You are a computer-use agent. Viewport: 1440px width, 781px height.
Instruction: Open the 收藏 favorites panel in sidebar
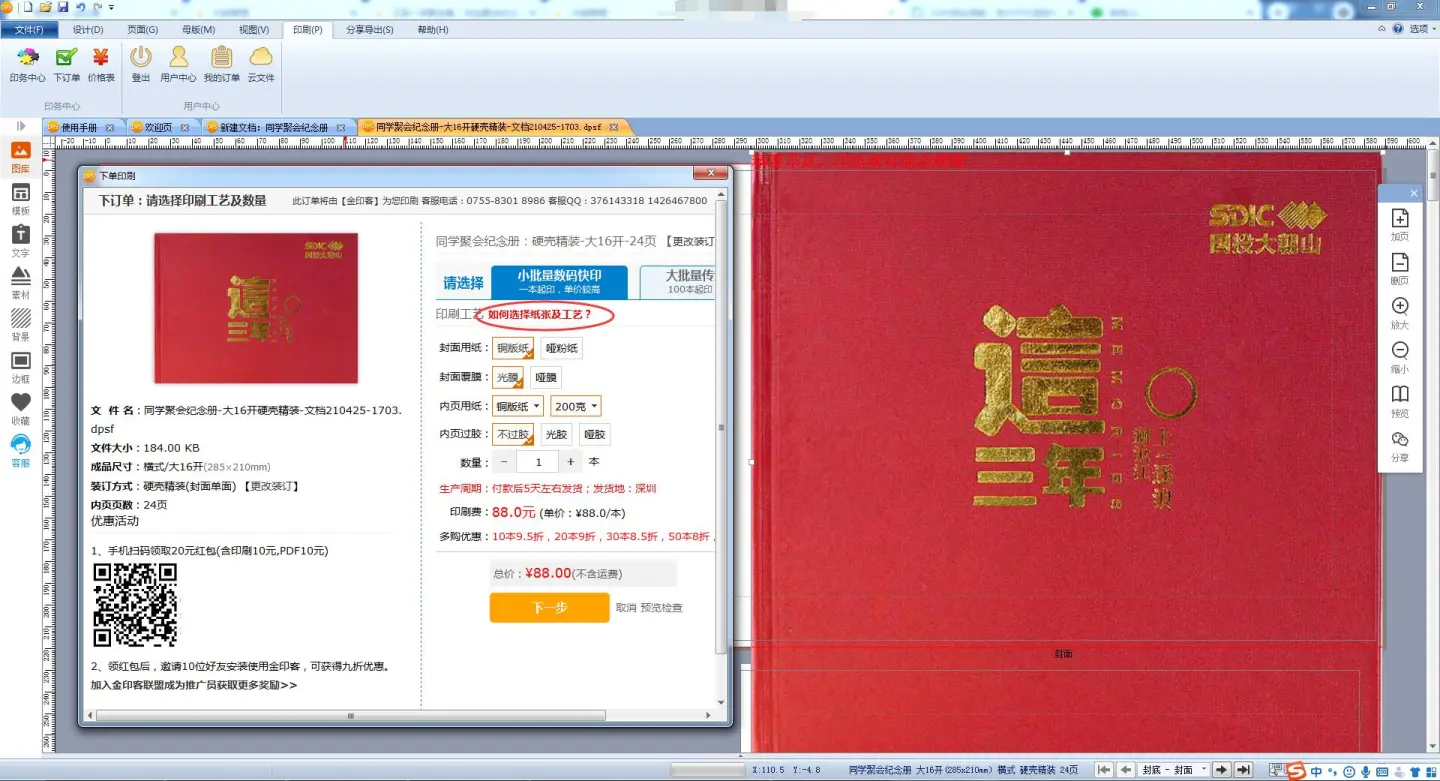tap(20, 410)
